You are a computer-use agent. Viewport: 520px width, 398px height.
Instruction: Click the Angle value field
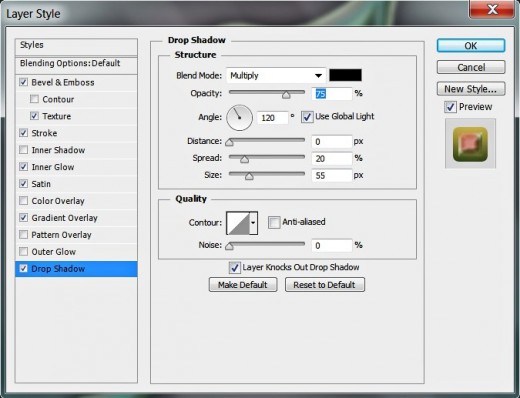coord(272,118)
